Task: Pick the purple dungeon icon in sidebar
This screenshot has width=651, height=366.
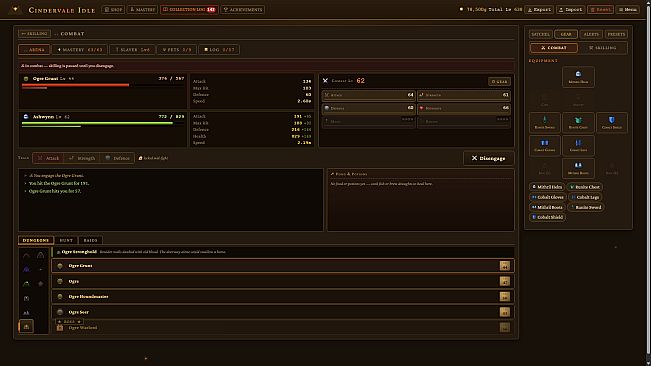Action: pyautogui.click(x=27, y=269)
